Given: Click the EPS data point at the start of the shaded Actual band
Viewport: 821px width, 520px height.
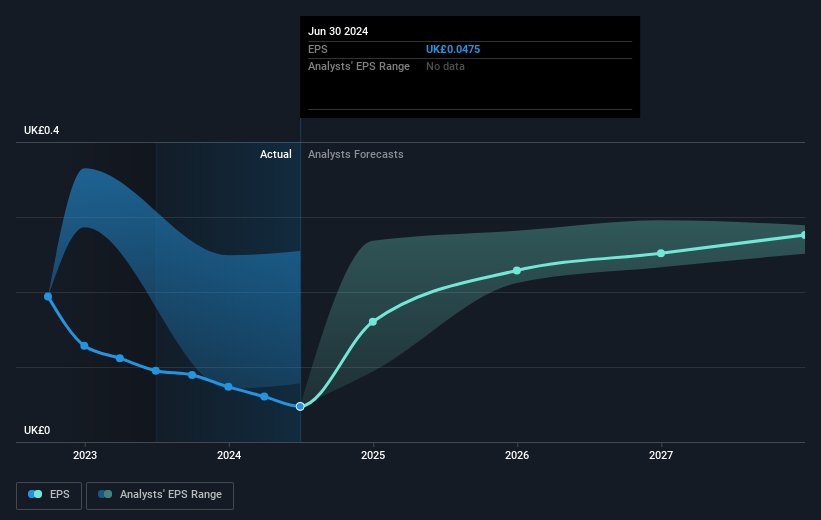Looking at the screenshot, I should pos(156,371).
